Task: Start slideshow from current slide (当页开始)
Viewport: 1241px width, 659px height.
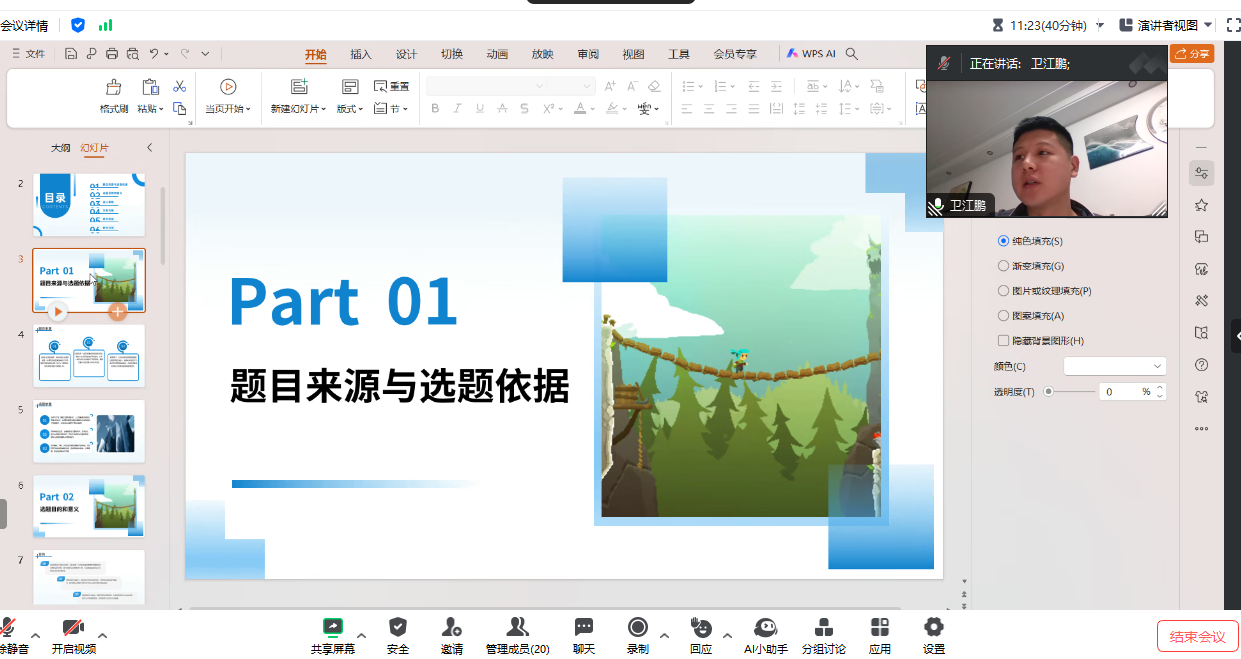Action: point(228,97)
